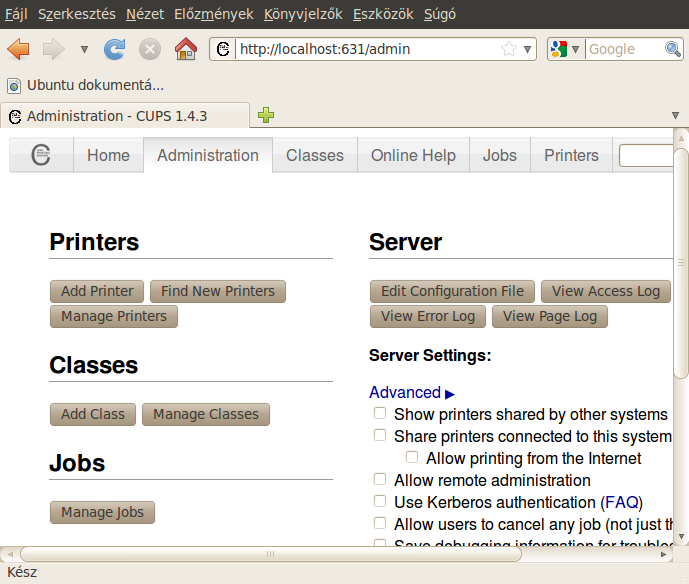689x584 pixels.
Task: Open the back/forward history dropdown arrow
Action: pyautogui.click(x=84, y=49)
